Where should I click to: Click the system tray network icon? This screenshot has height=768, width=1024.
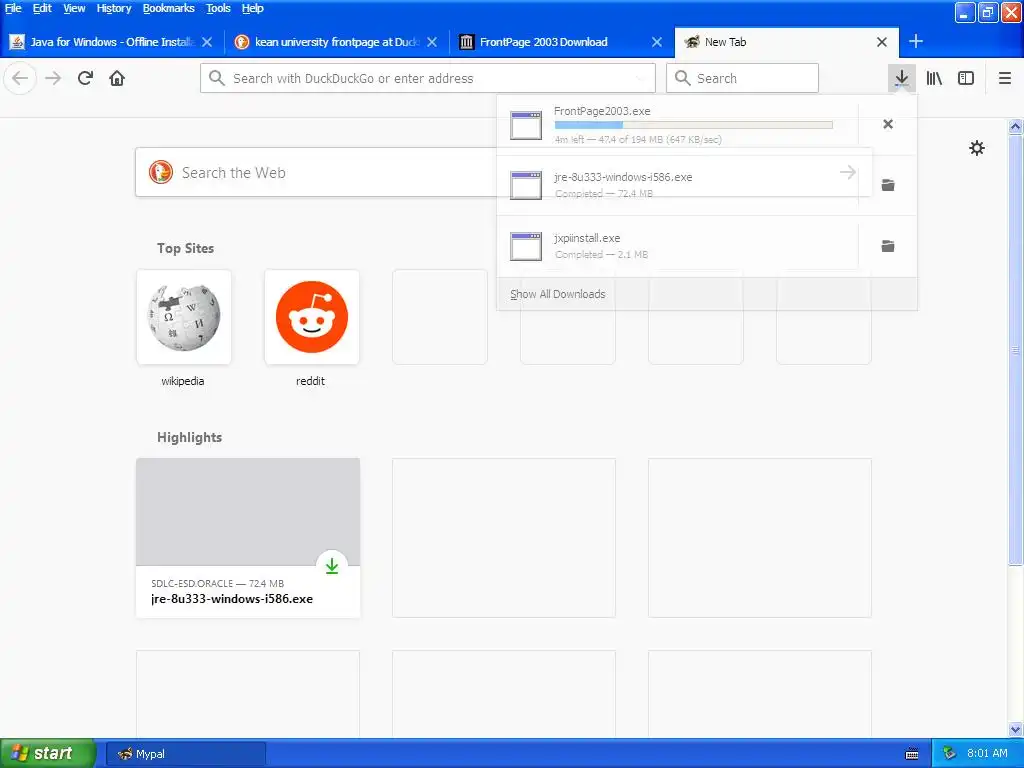coord(949,754)
